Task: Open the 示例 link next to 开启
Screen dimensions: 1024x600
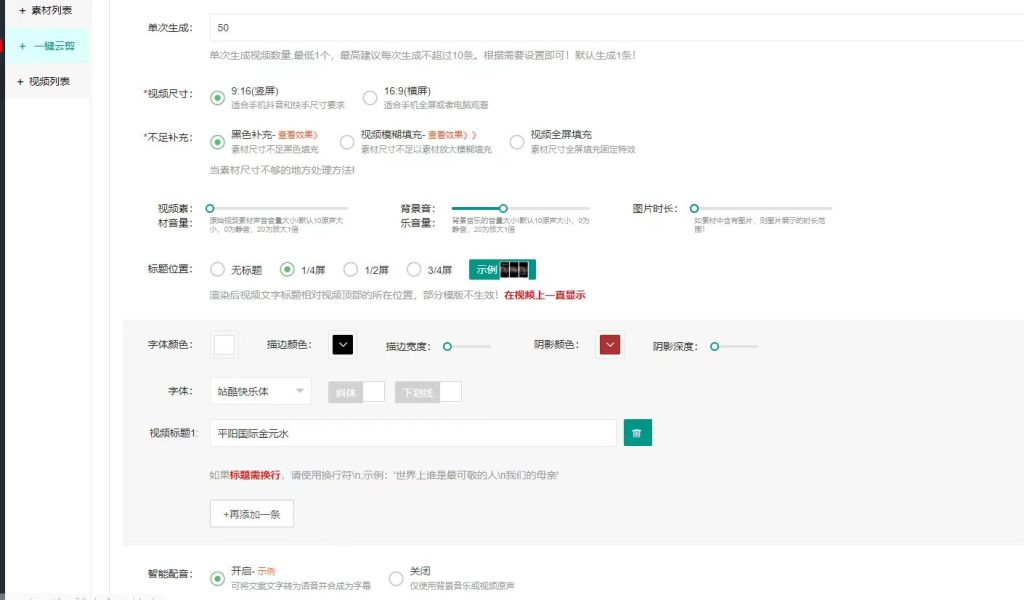Action: coord(266,571)
